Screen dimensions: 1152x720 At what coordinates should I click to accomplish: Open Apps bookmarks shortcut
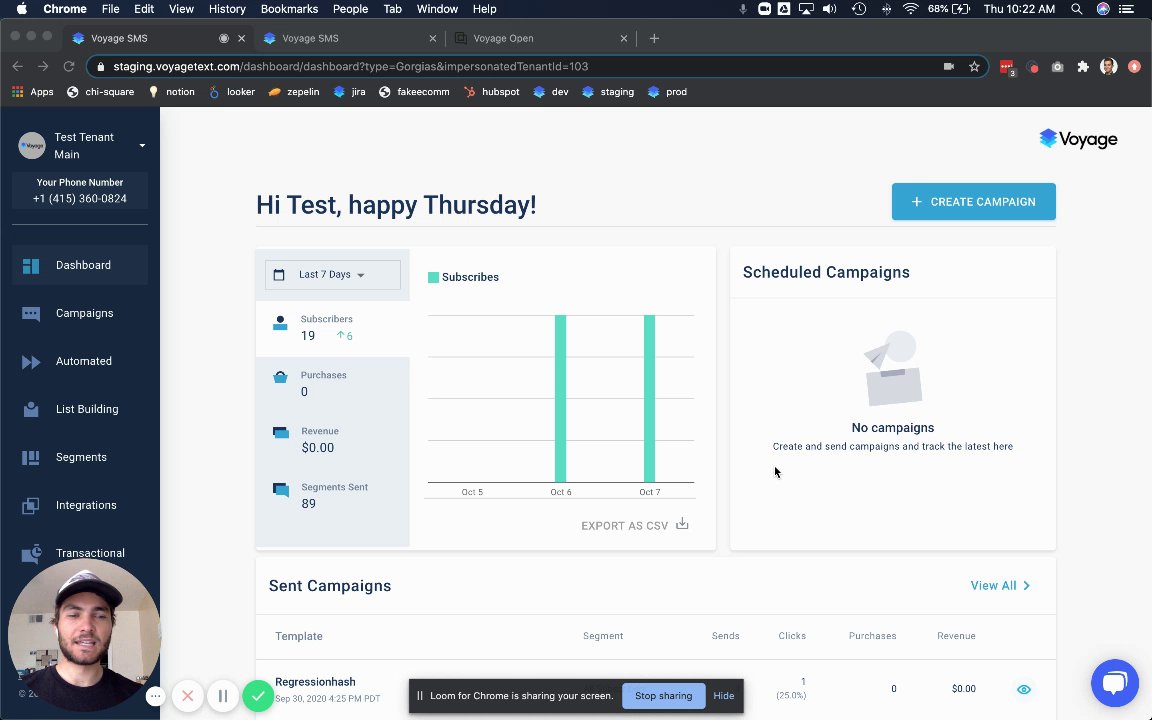33,92
